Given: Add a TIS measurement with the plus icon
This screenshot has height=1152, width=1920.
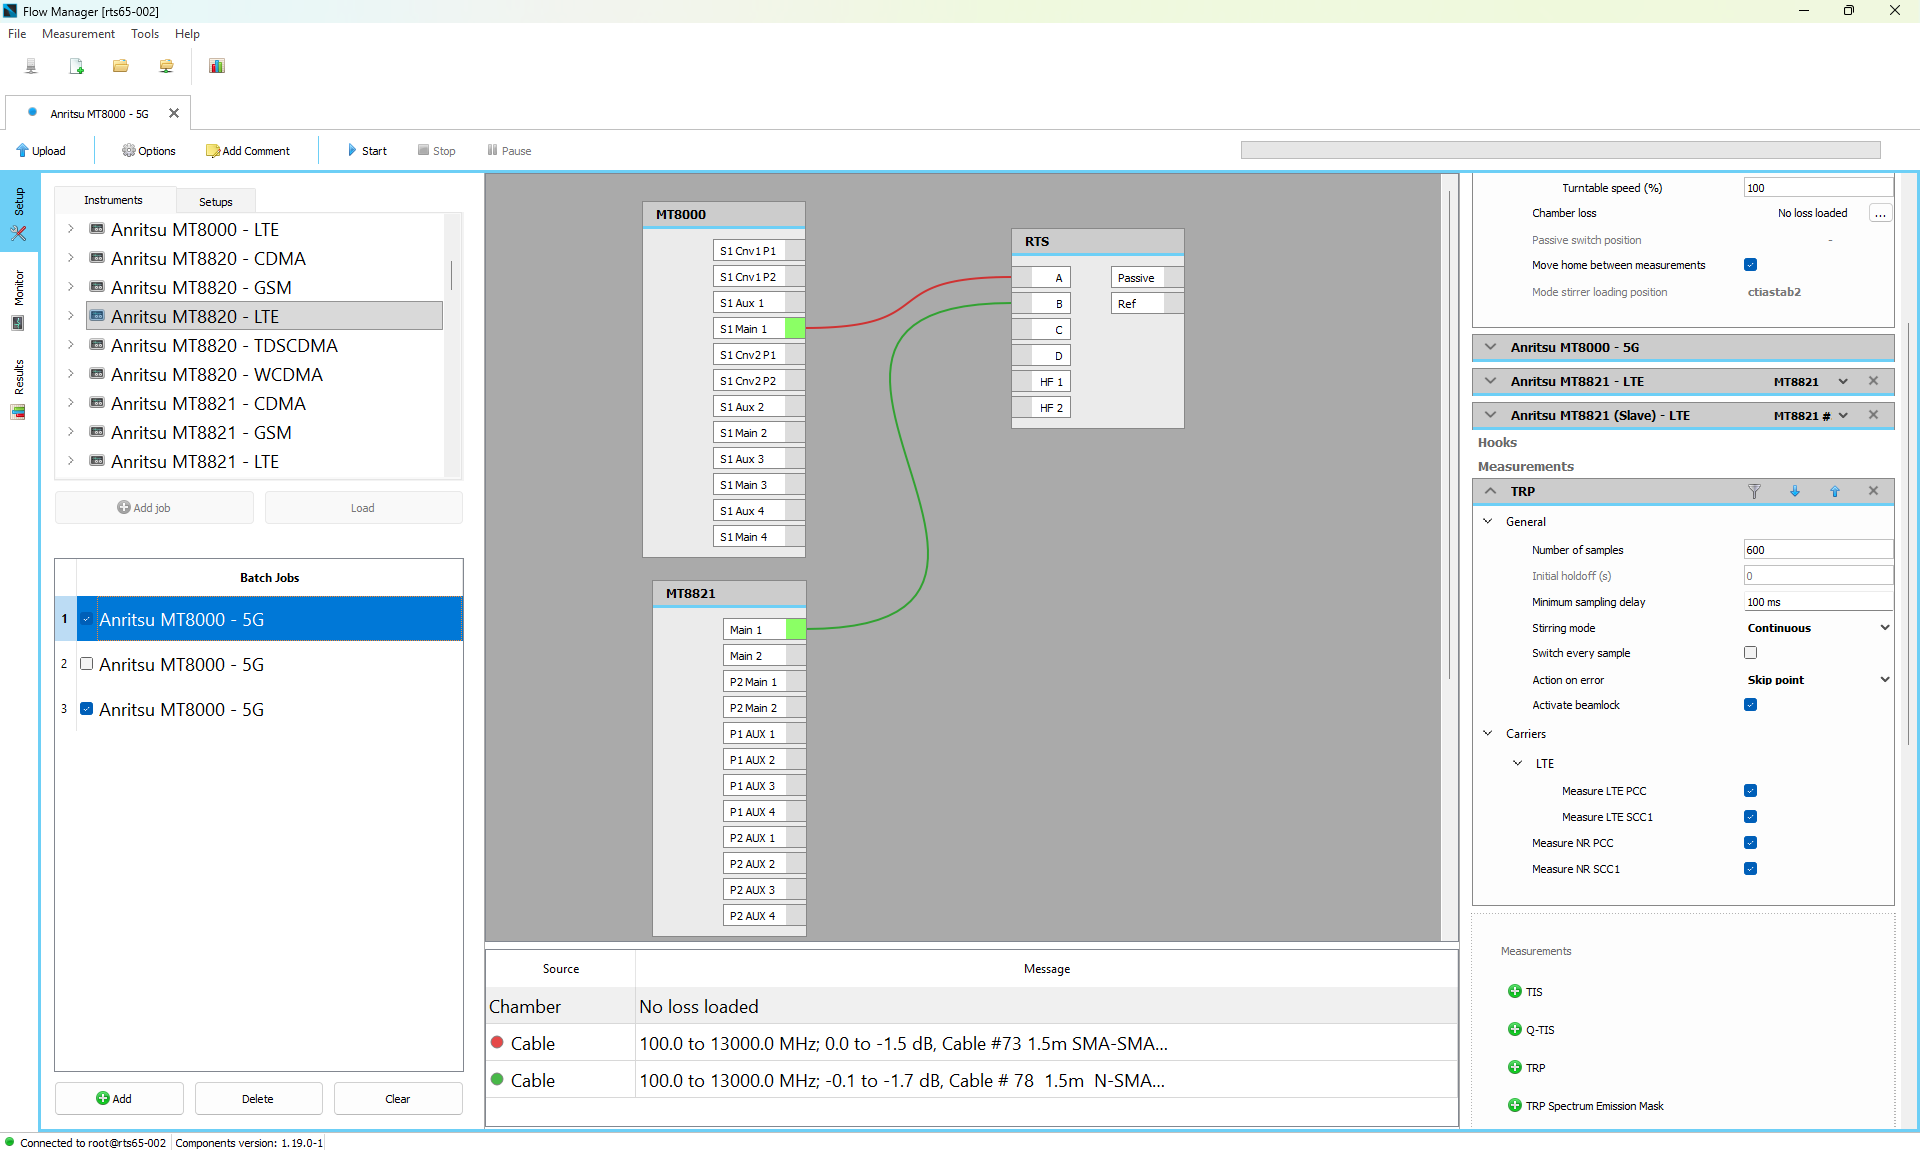Looking at the screenshot, I should (x=1514, y=991).
